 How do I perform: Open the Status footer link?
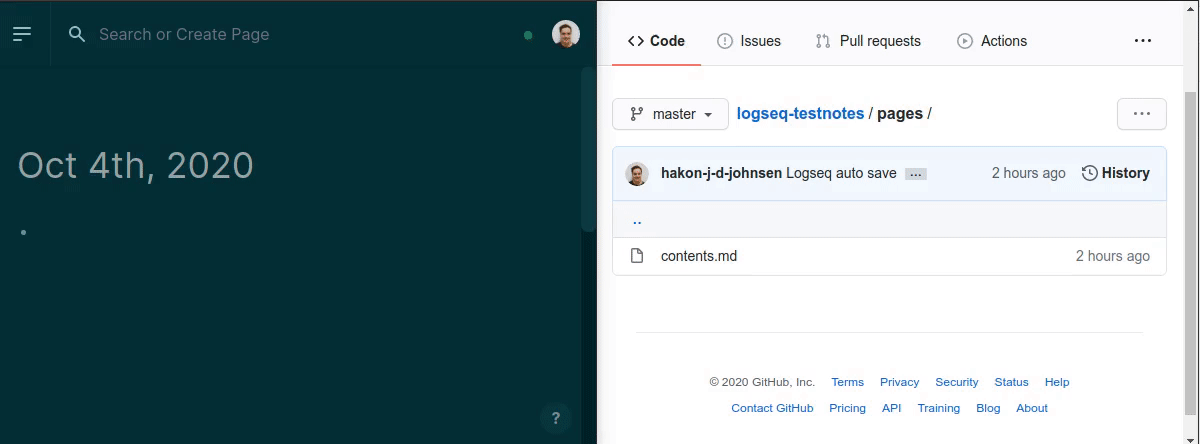[1011, 382]
